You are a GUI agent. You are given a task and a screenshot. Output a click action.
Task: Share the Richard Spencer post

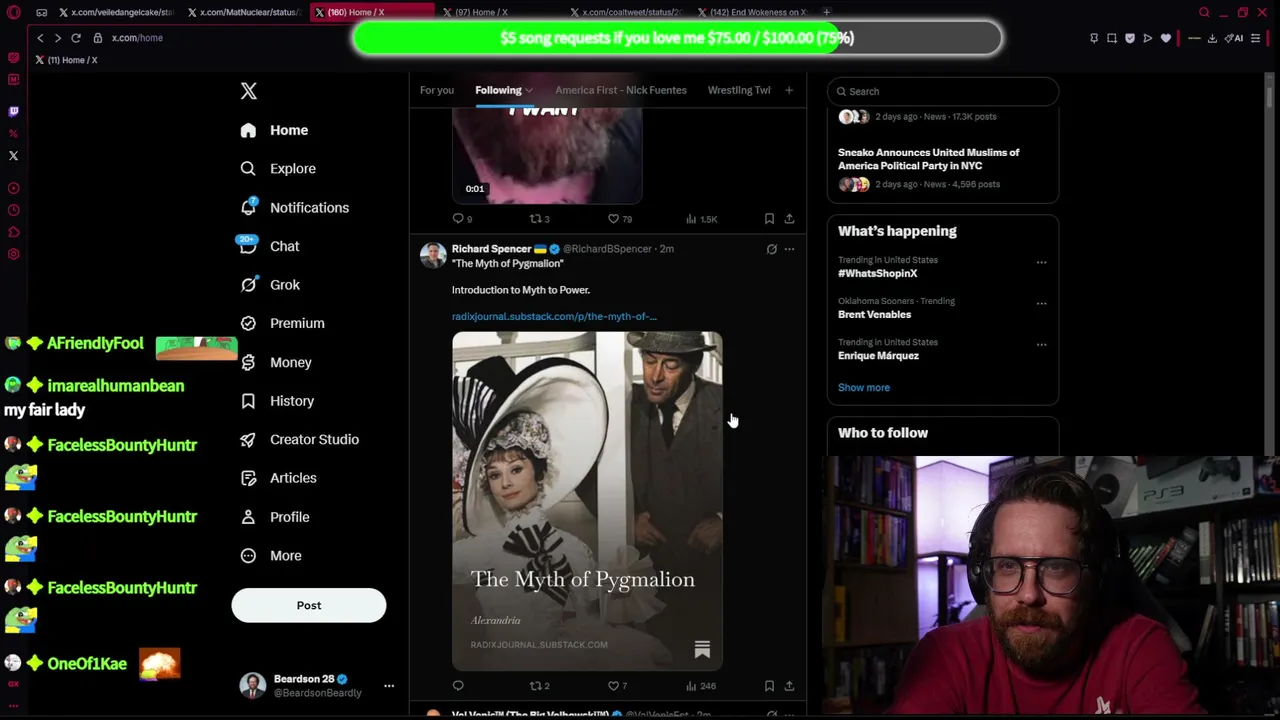pos(789,686)
